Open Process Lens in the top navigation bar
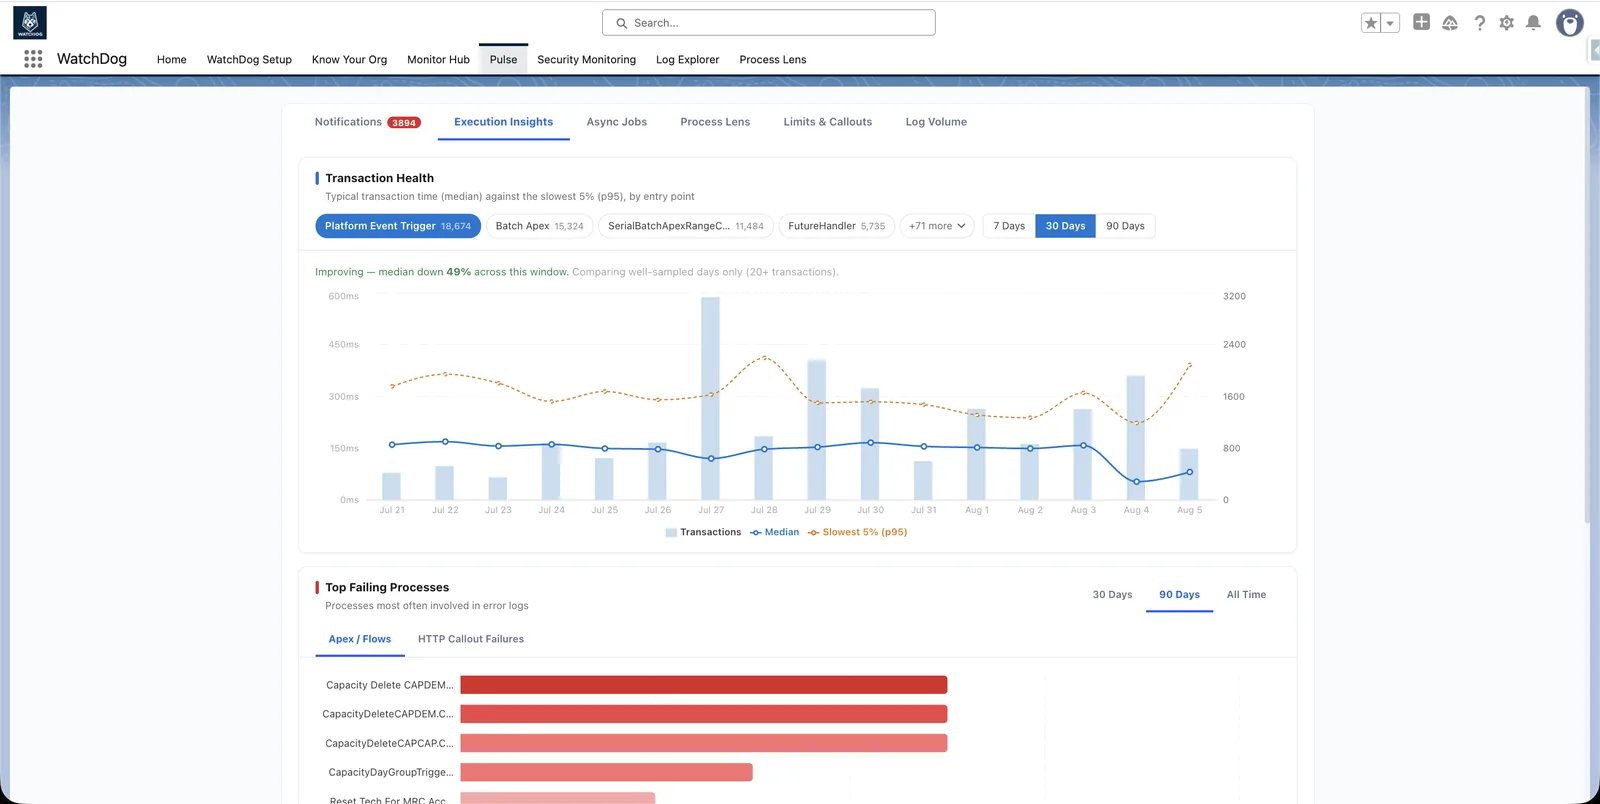The image size is (1600, 804). click(773, 60)
